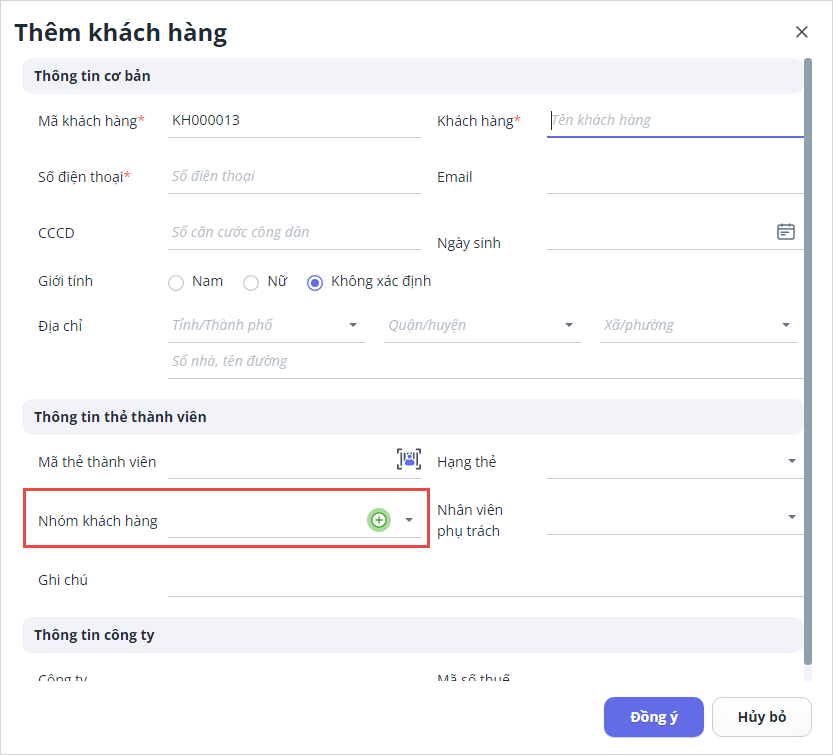
Task: Click the Số điện thoại input field
Action: [295, 177]
